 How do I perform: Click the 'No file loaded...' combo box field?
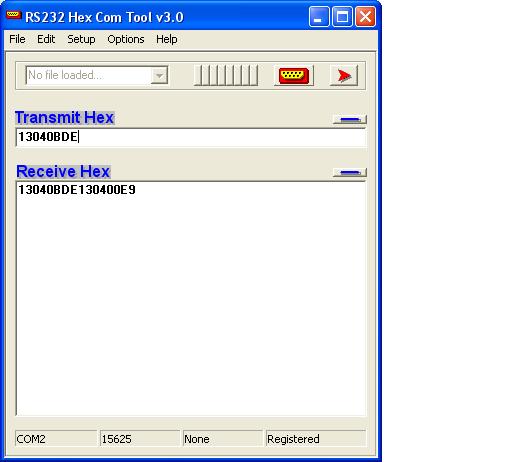point(97,75)
